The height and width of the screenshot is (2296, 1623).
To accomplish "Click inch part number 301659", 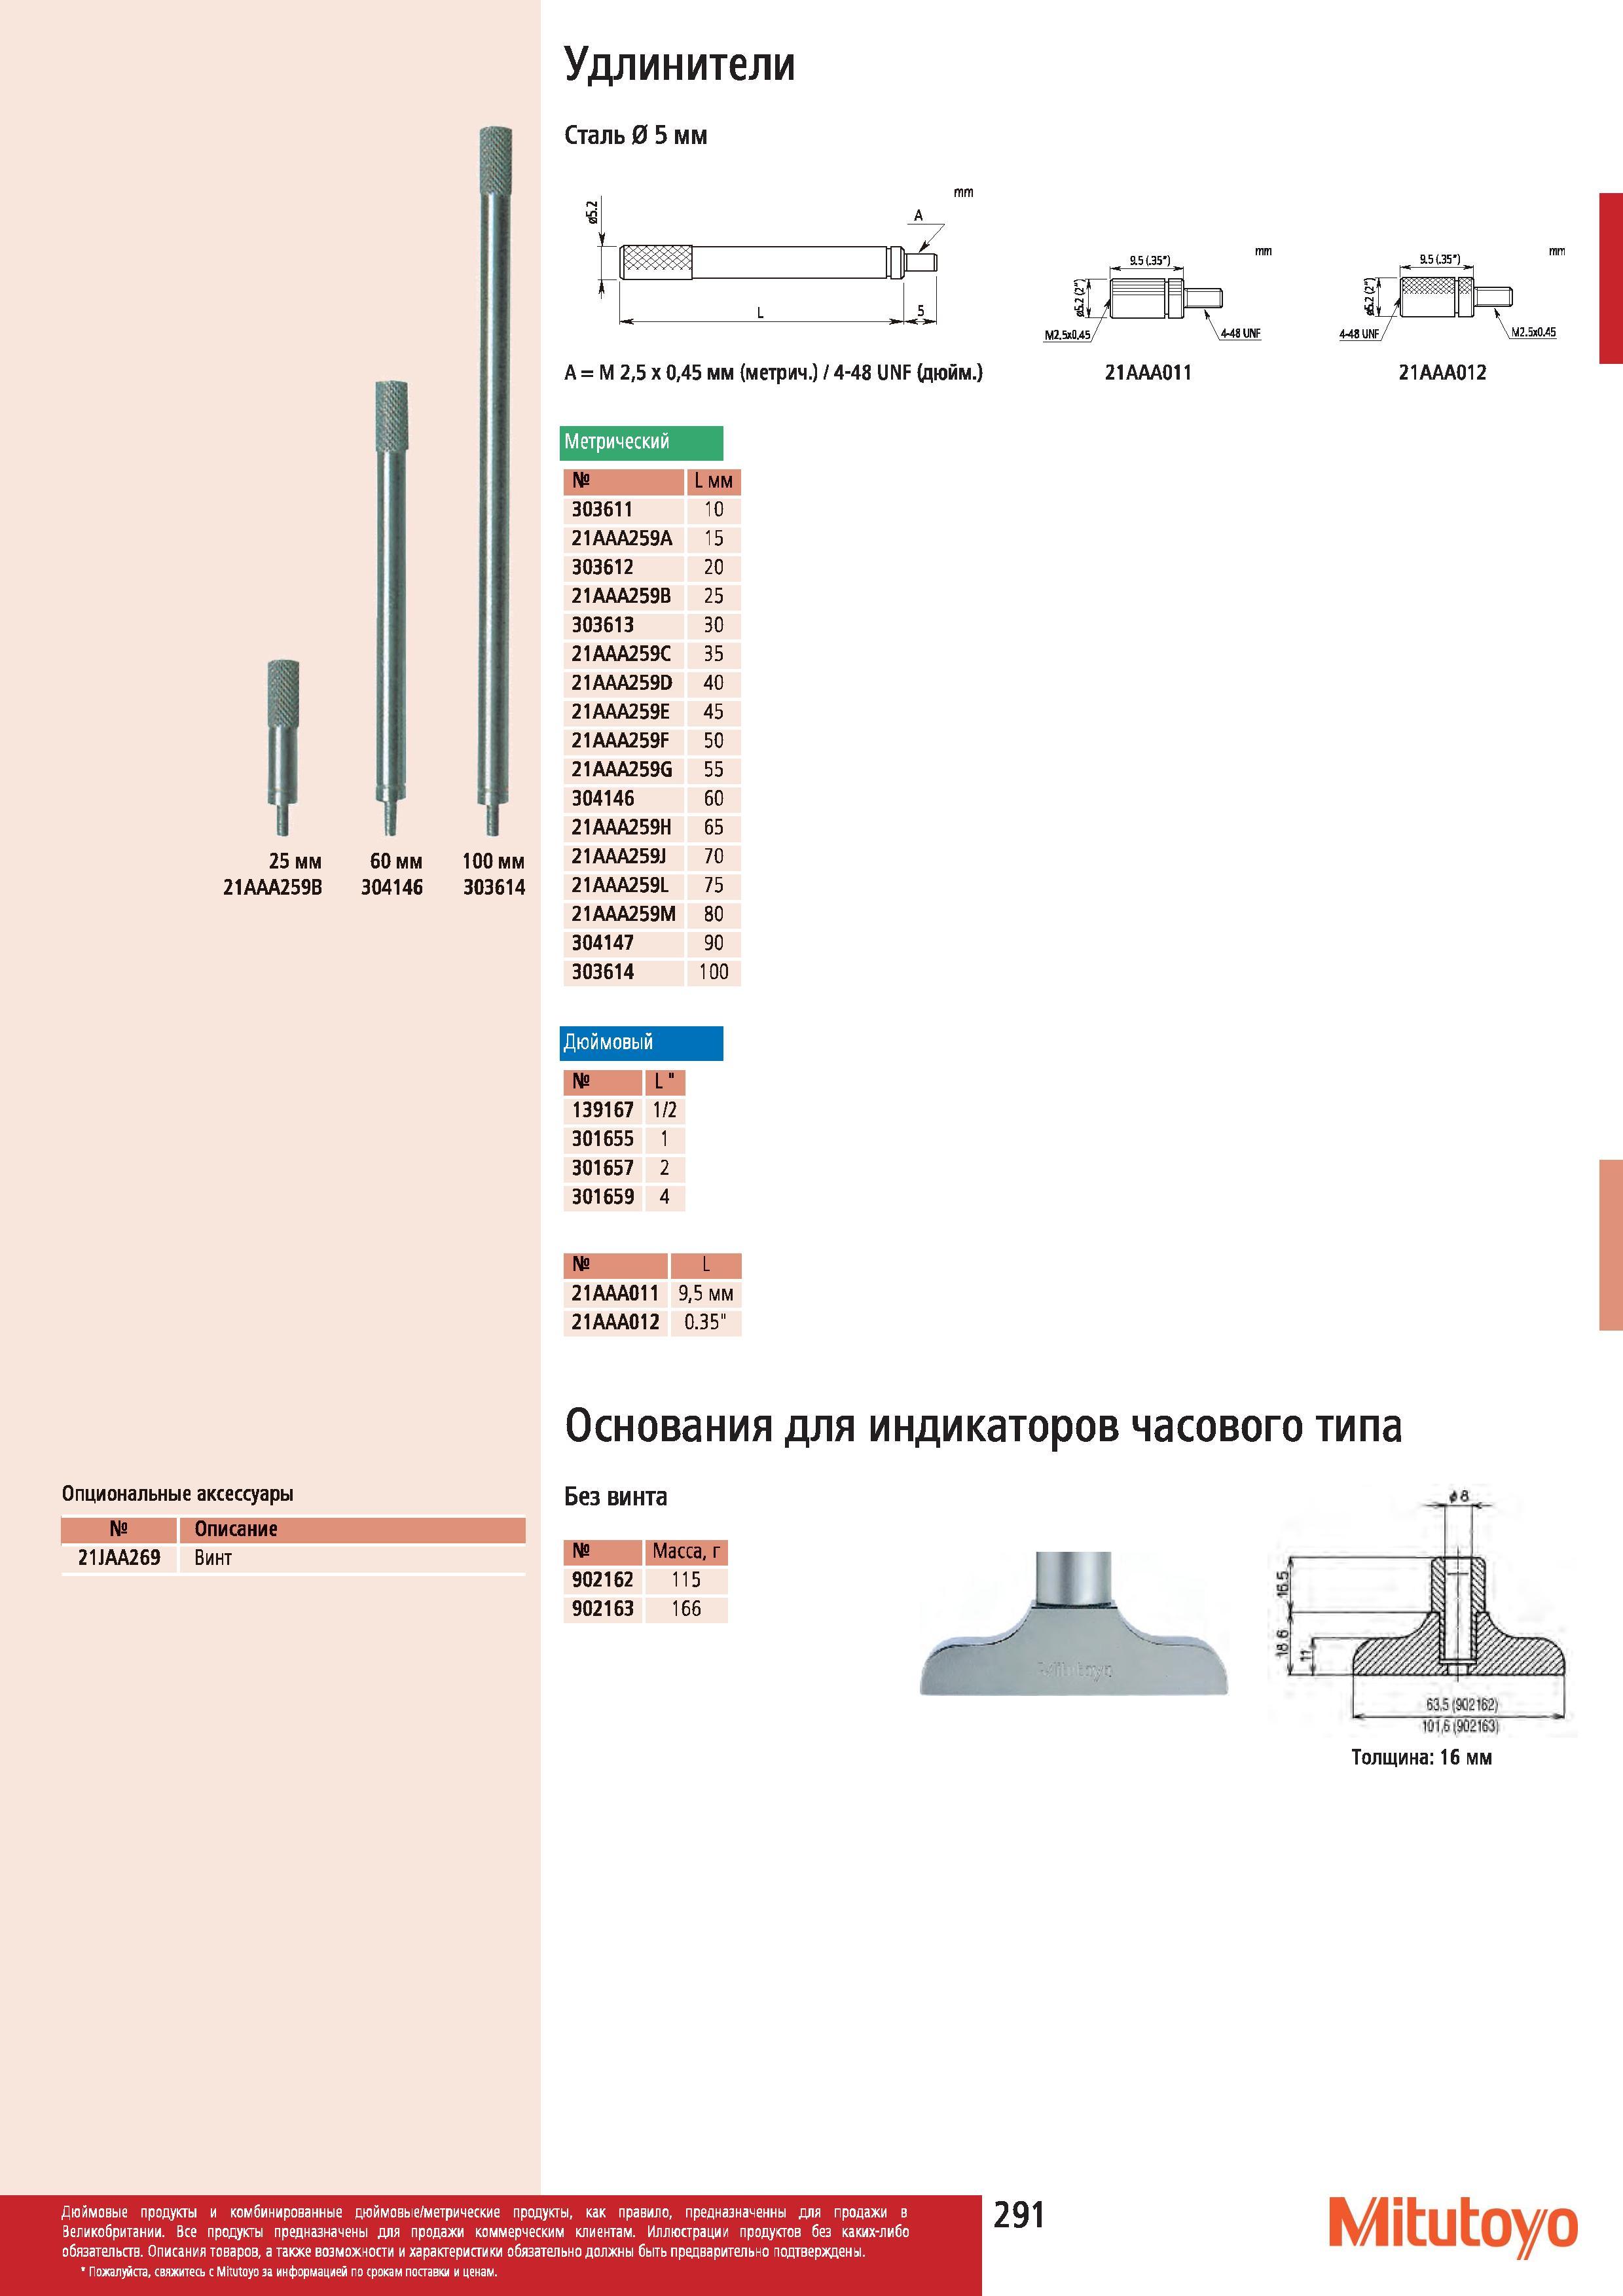I will coord(603,1197).
